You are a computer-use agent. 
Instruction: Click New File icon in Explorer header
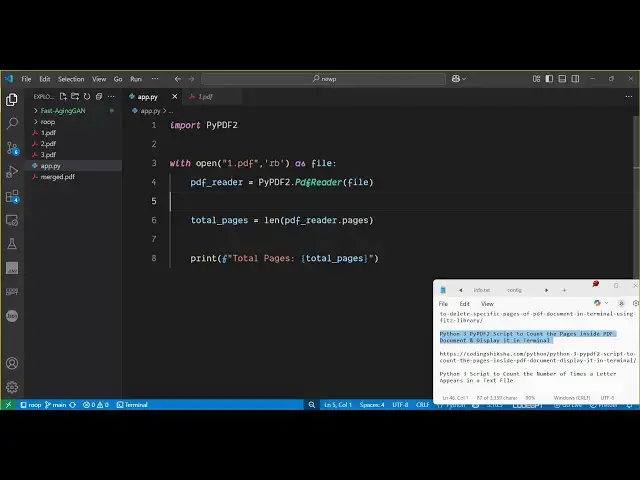63,97
